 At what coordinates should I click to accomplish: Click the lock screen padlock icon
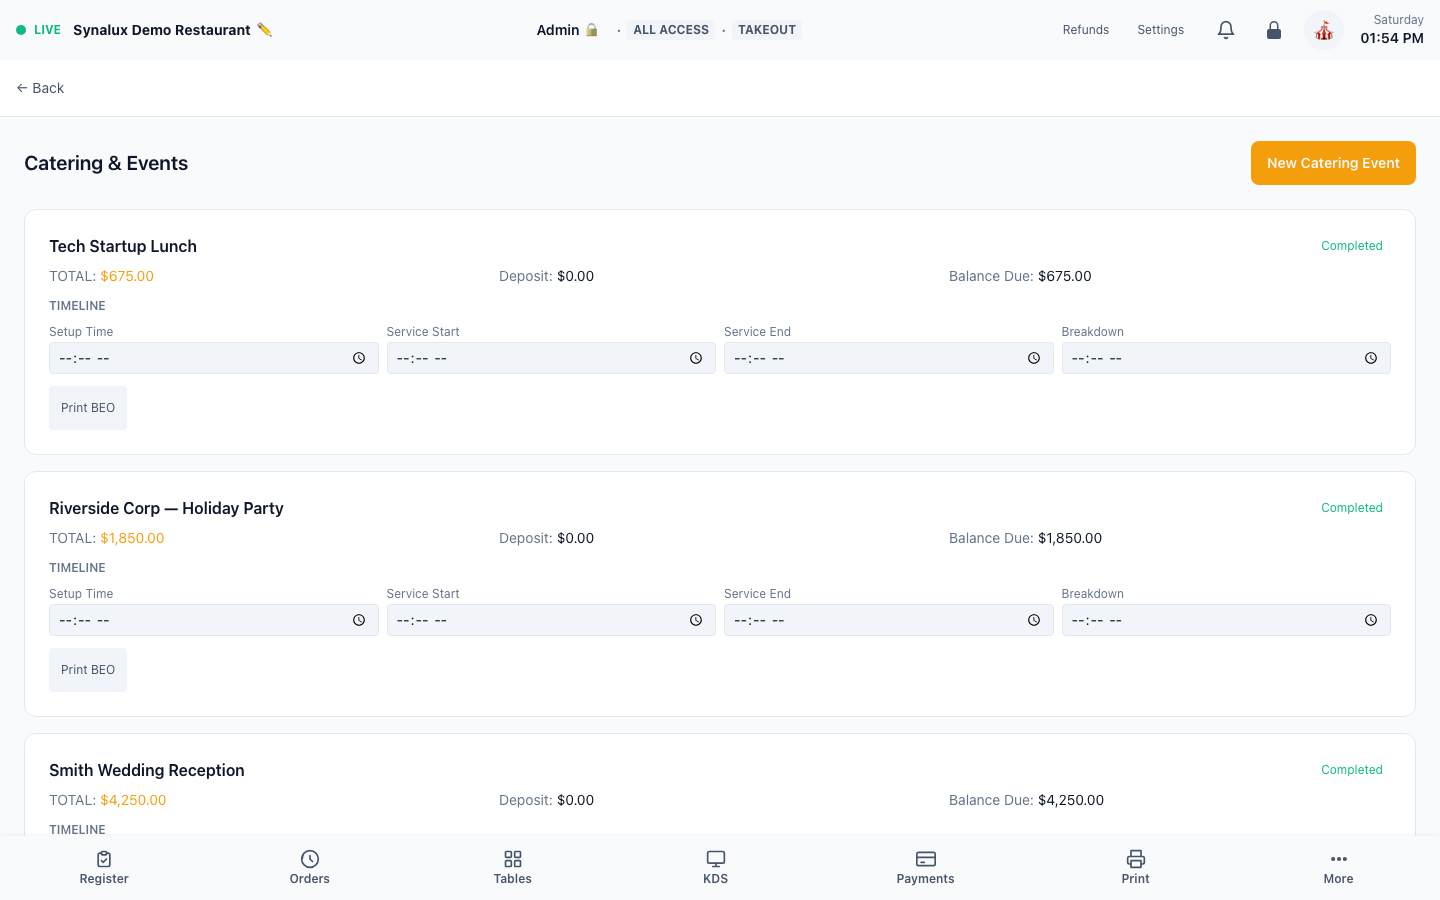[x=1274, y=30]
